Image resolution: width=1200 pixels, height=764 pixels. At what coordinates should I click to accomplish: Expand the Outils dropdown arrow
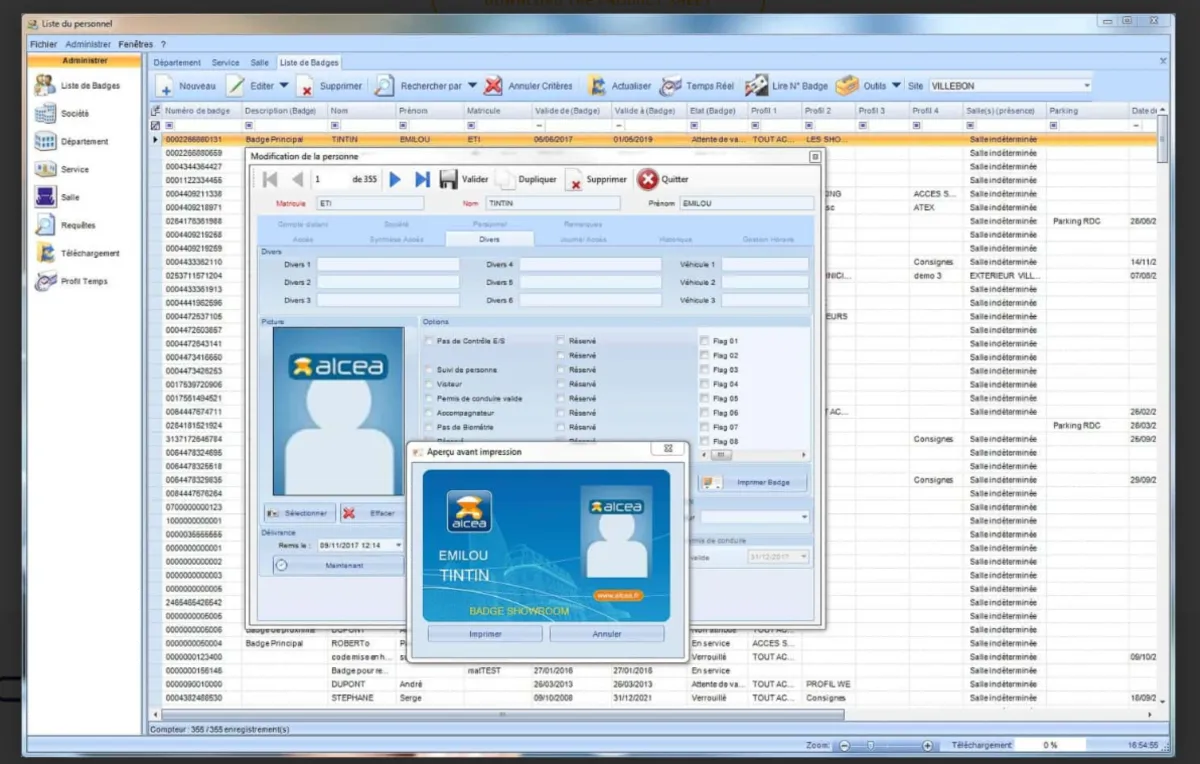(896, 86)
